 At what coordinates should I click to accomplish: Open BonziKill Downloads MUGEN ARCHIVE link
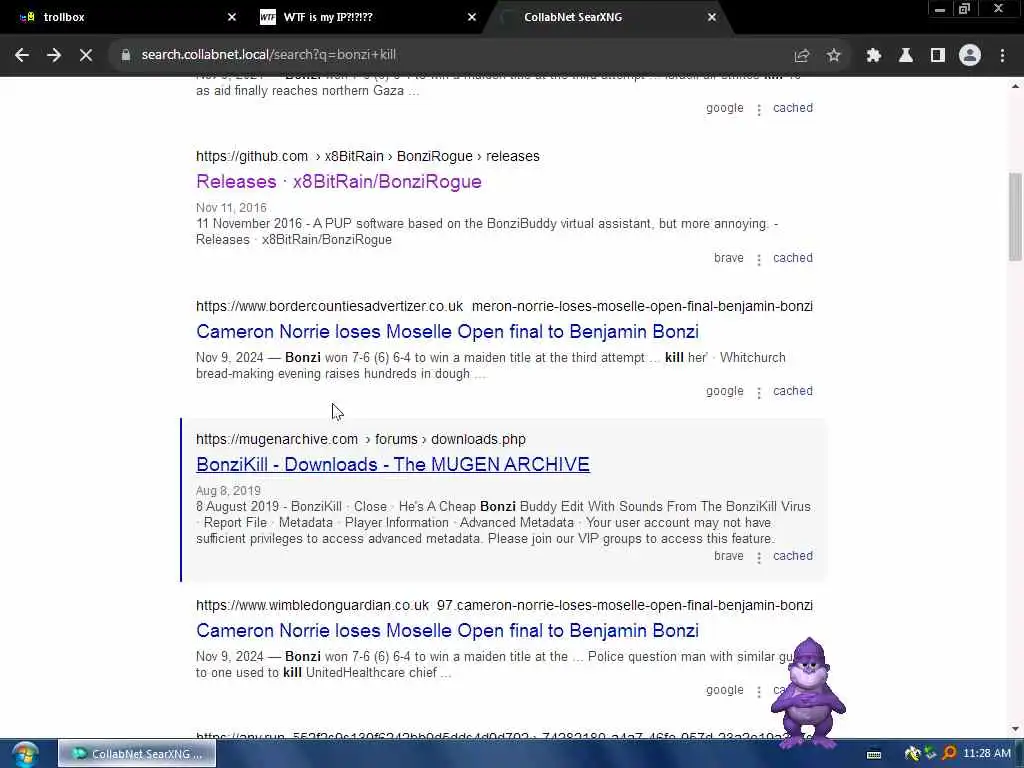click(x=392, y=464)
